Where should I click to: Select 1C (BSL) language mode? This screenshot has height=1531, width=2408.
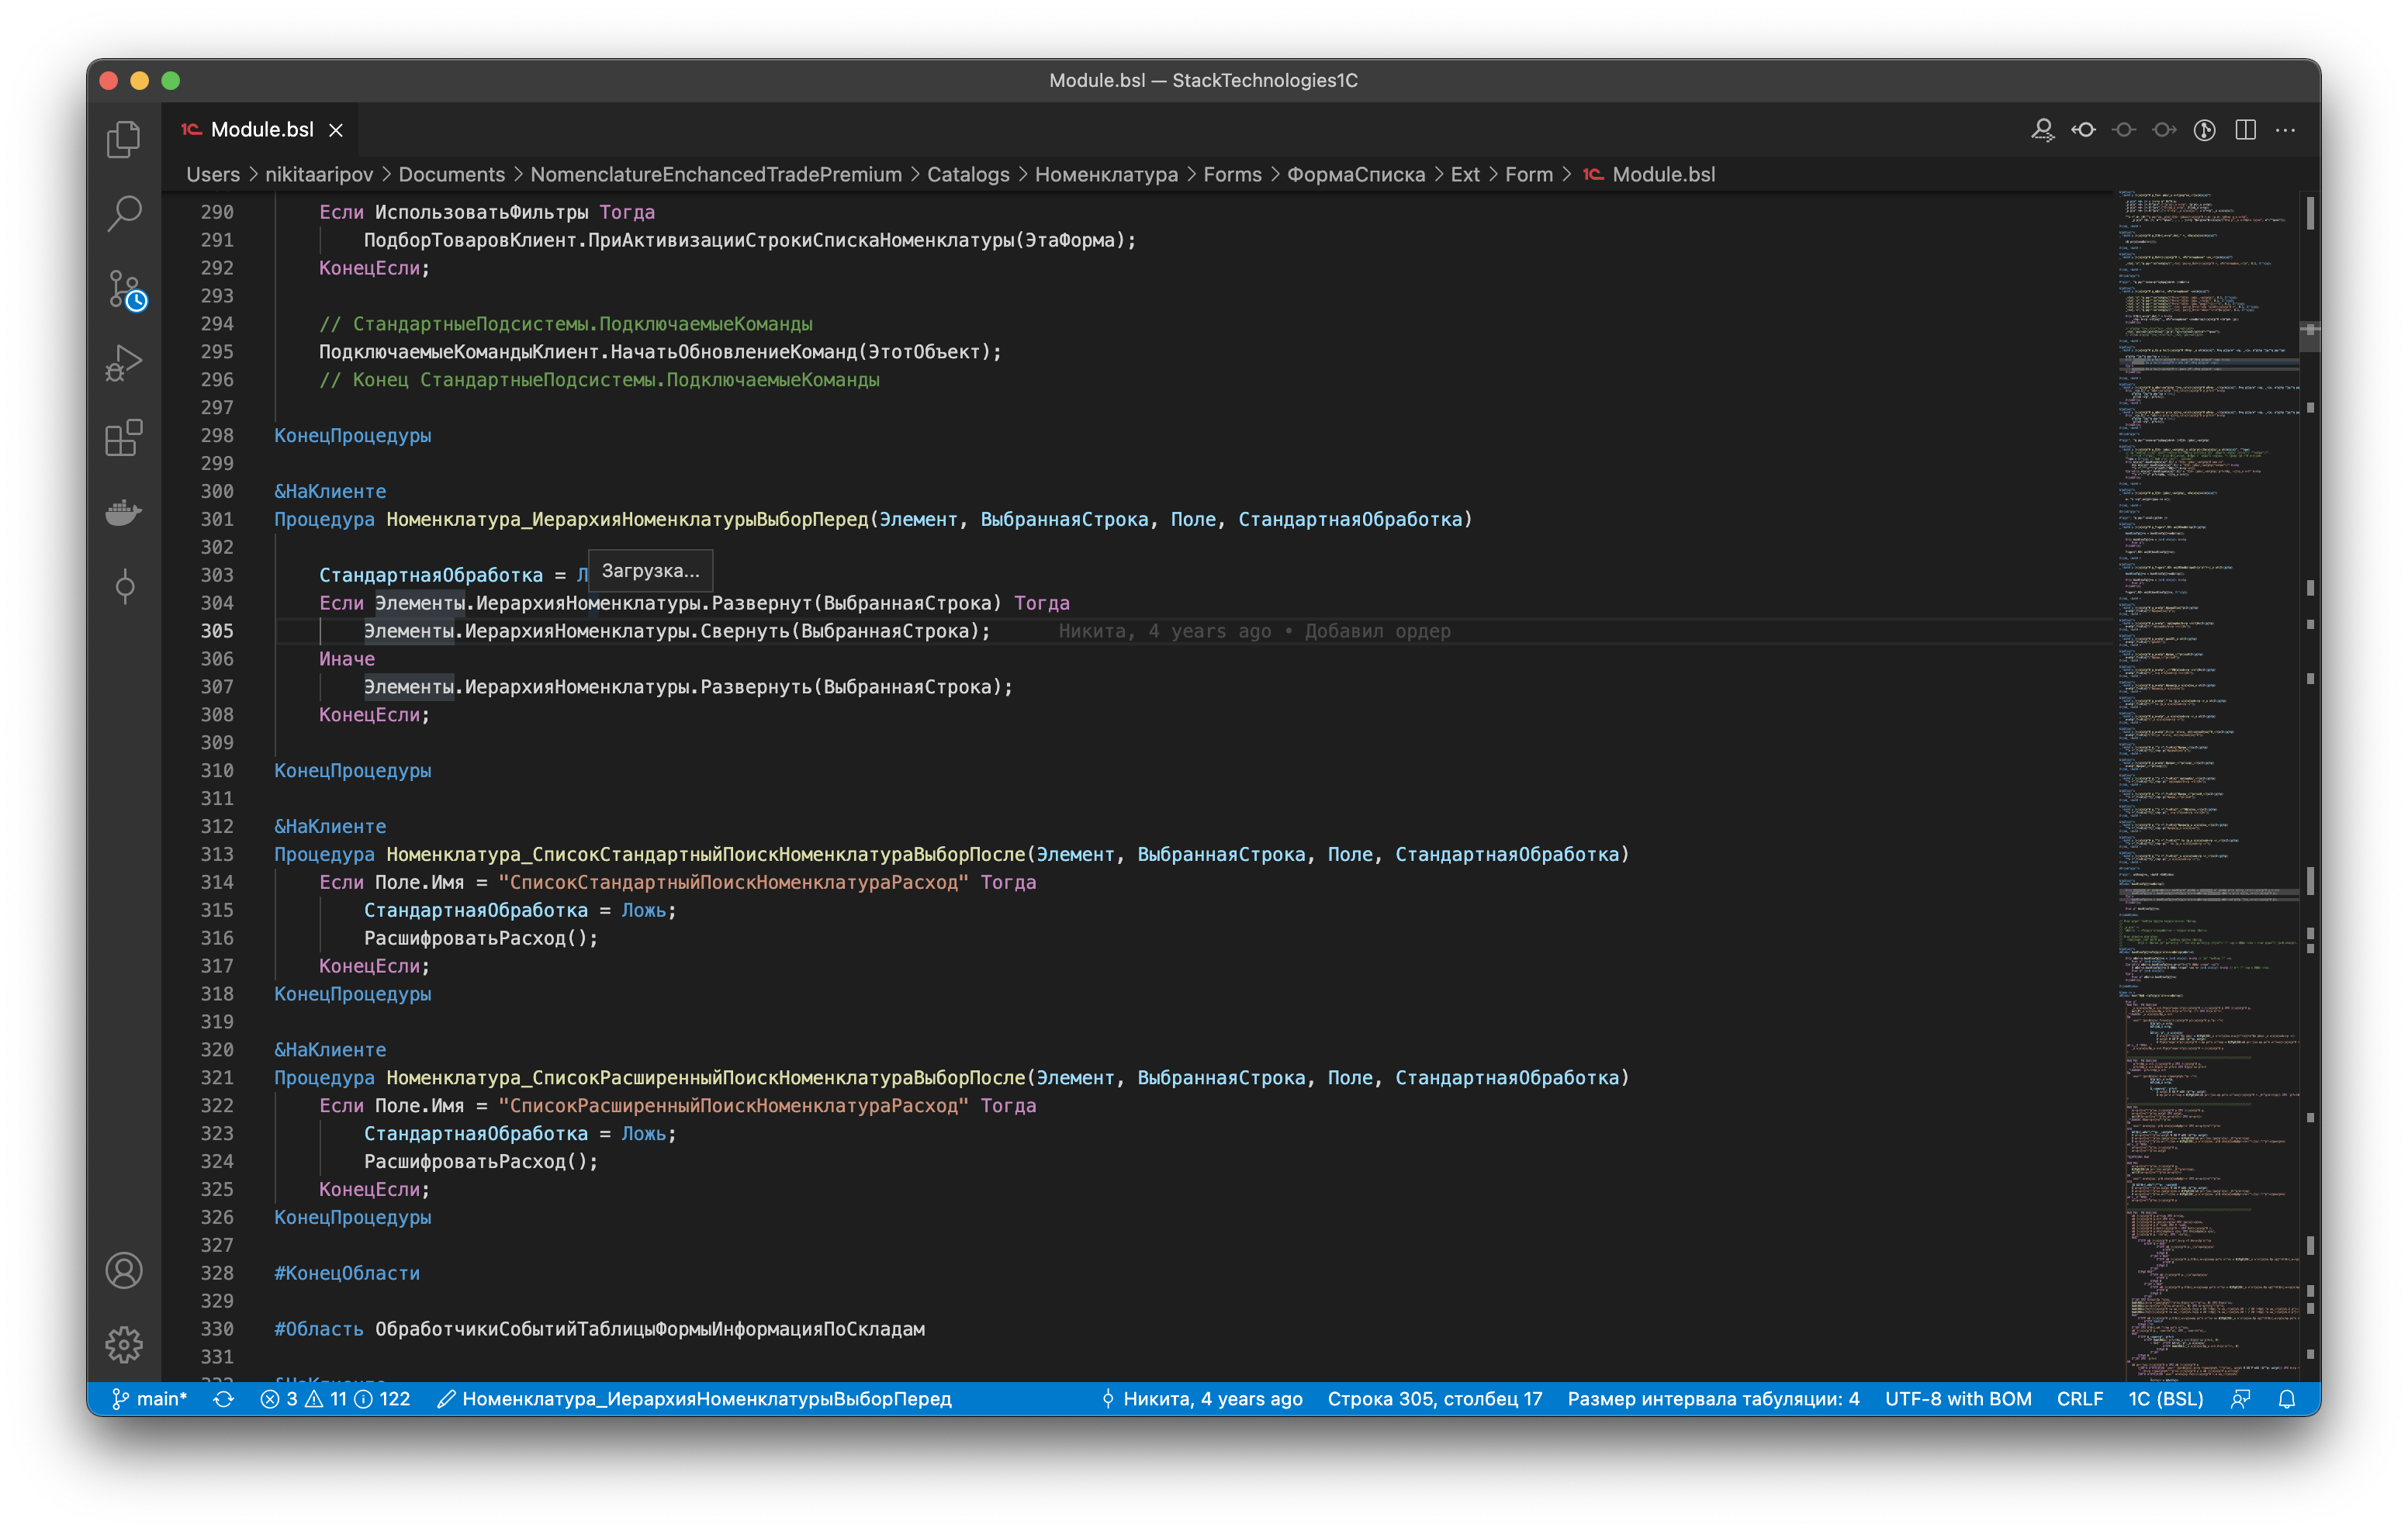[x=2165, y=1399]
